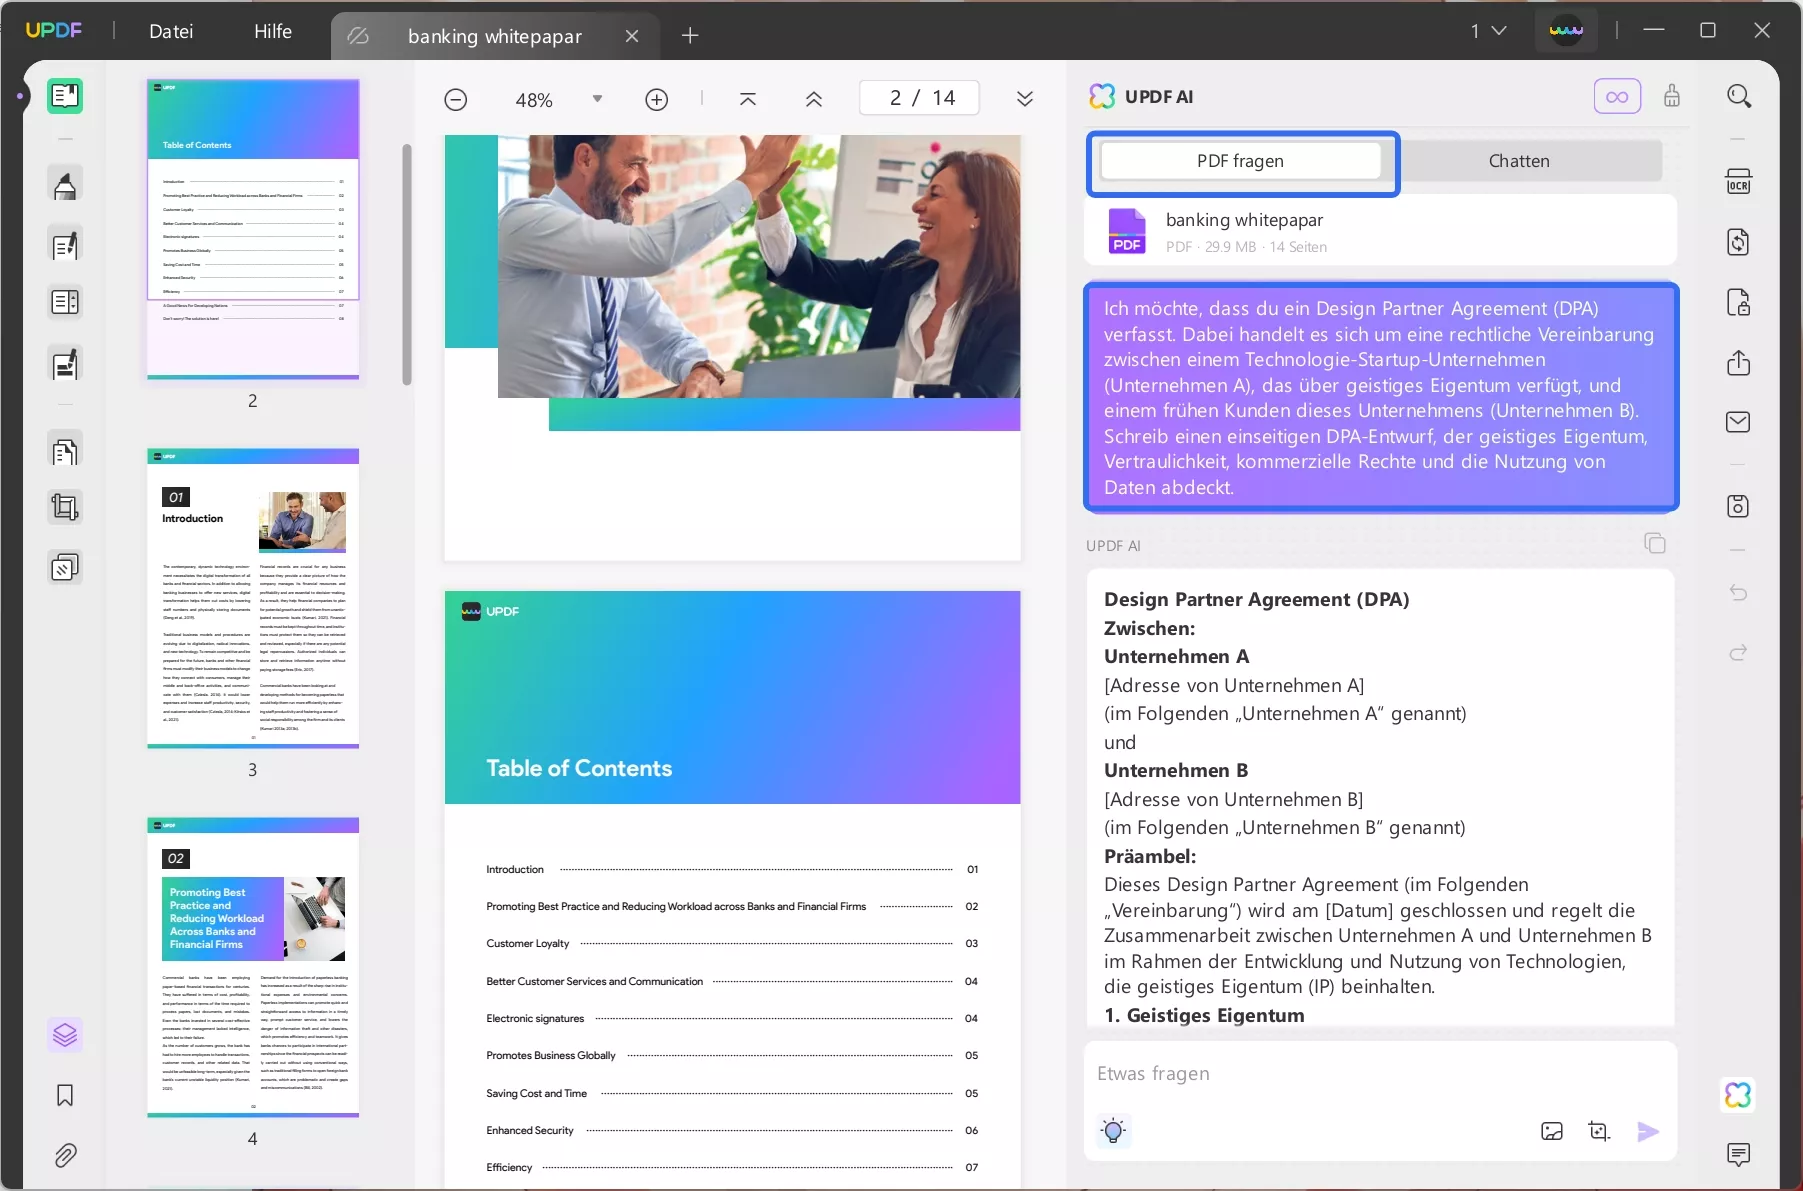
Task: Undo the last action
Action: tap(1739, 593)
